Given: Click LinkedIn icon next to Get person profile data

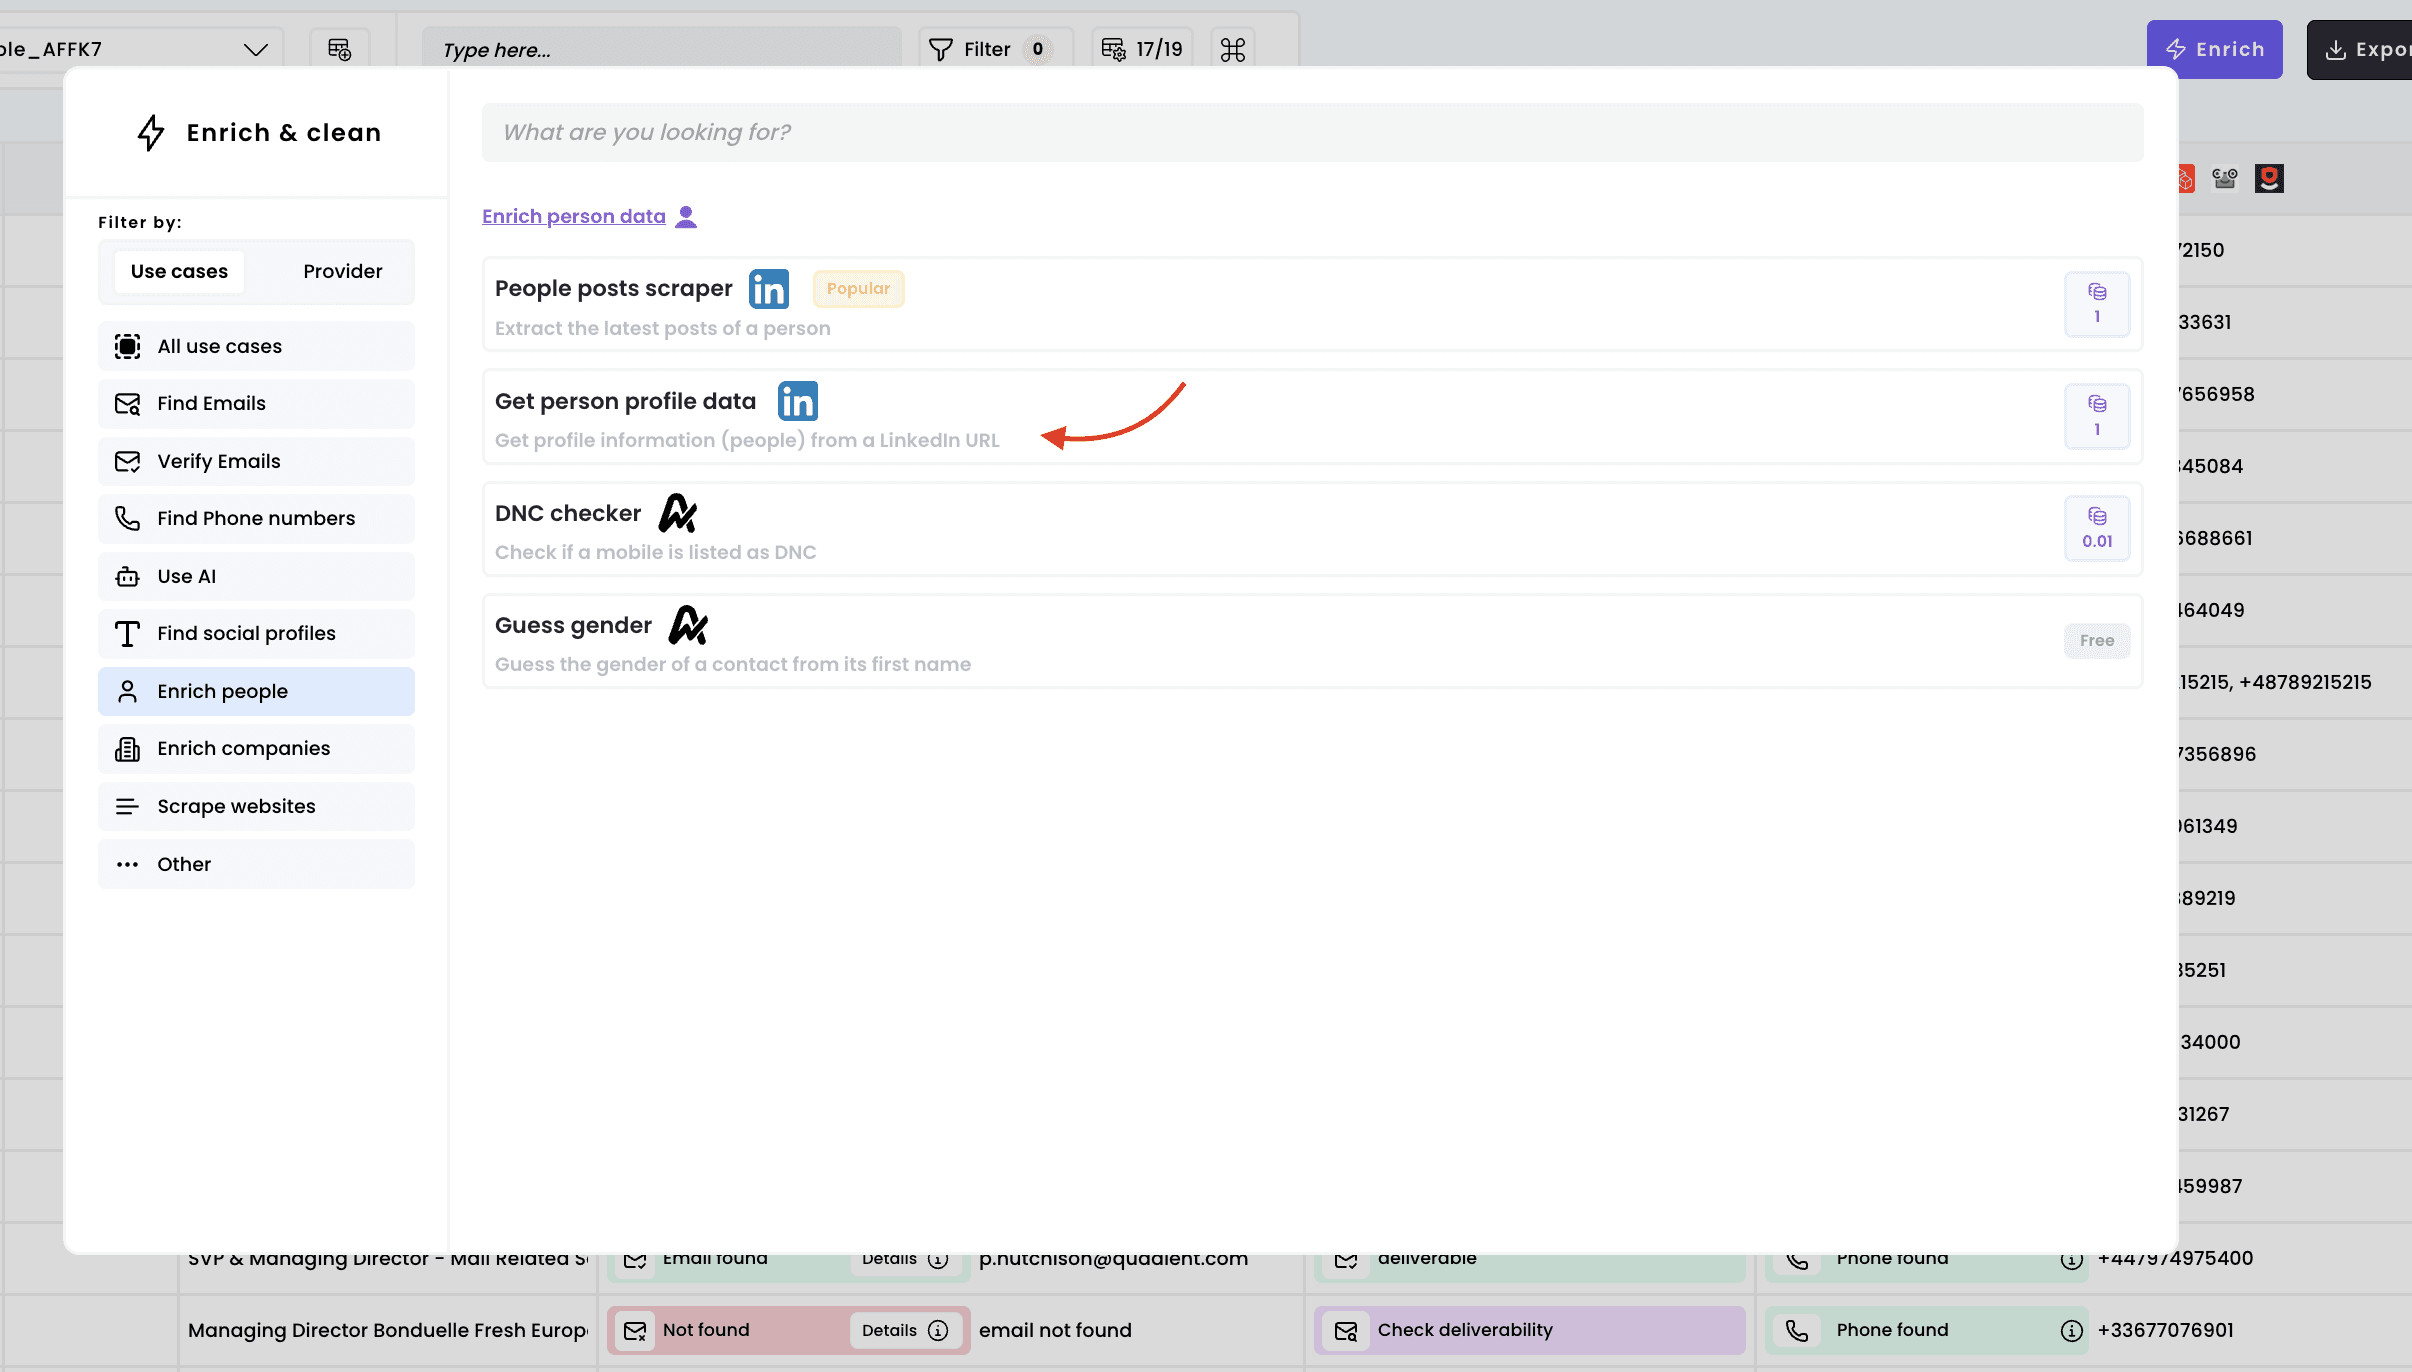Looking at the screenshot, I should coord(797,401).
